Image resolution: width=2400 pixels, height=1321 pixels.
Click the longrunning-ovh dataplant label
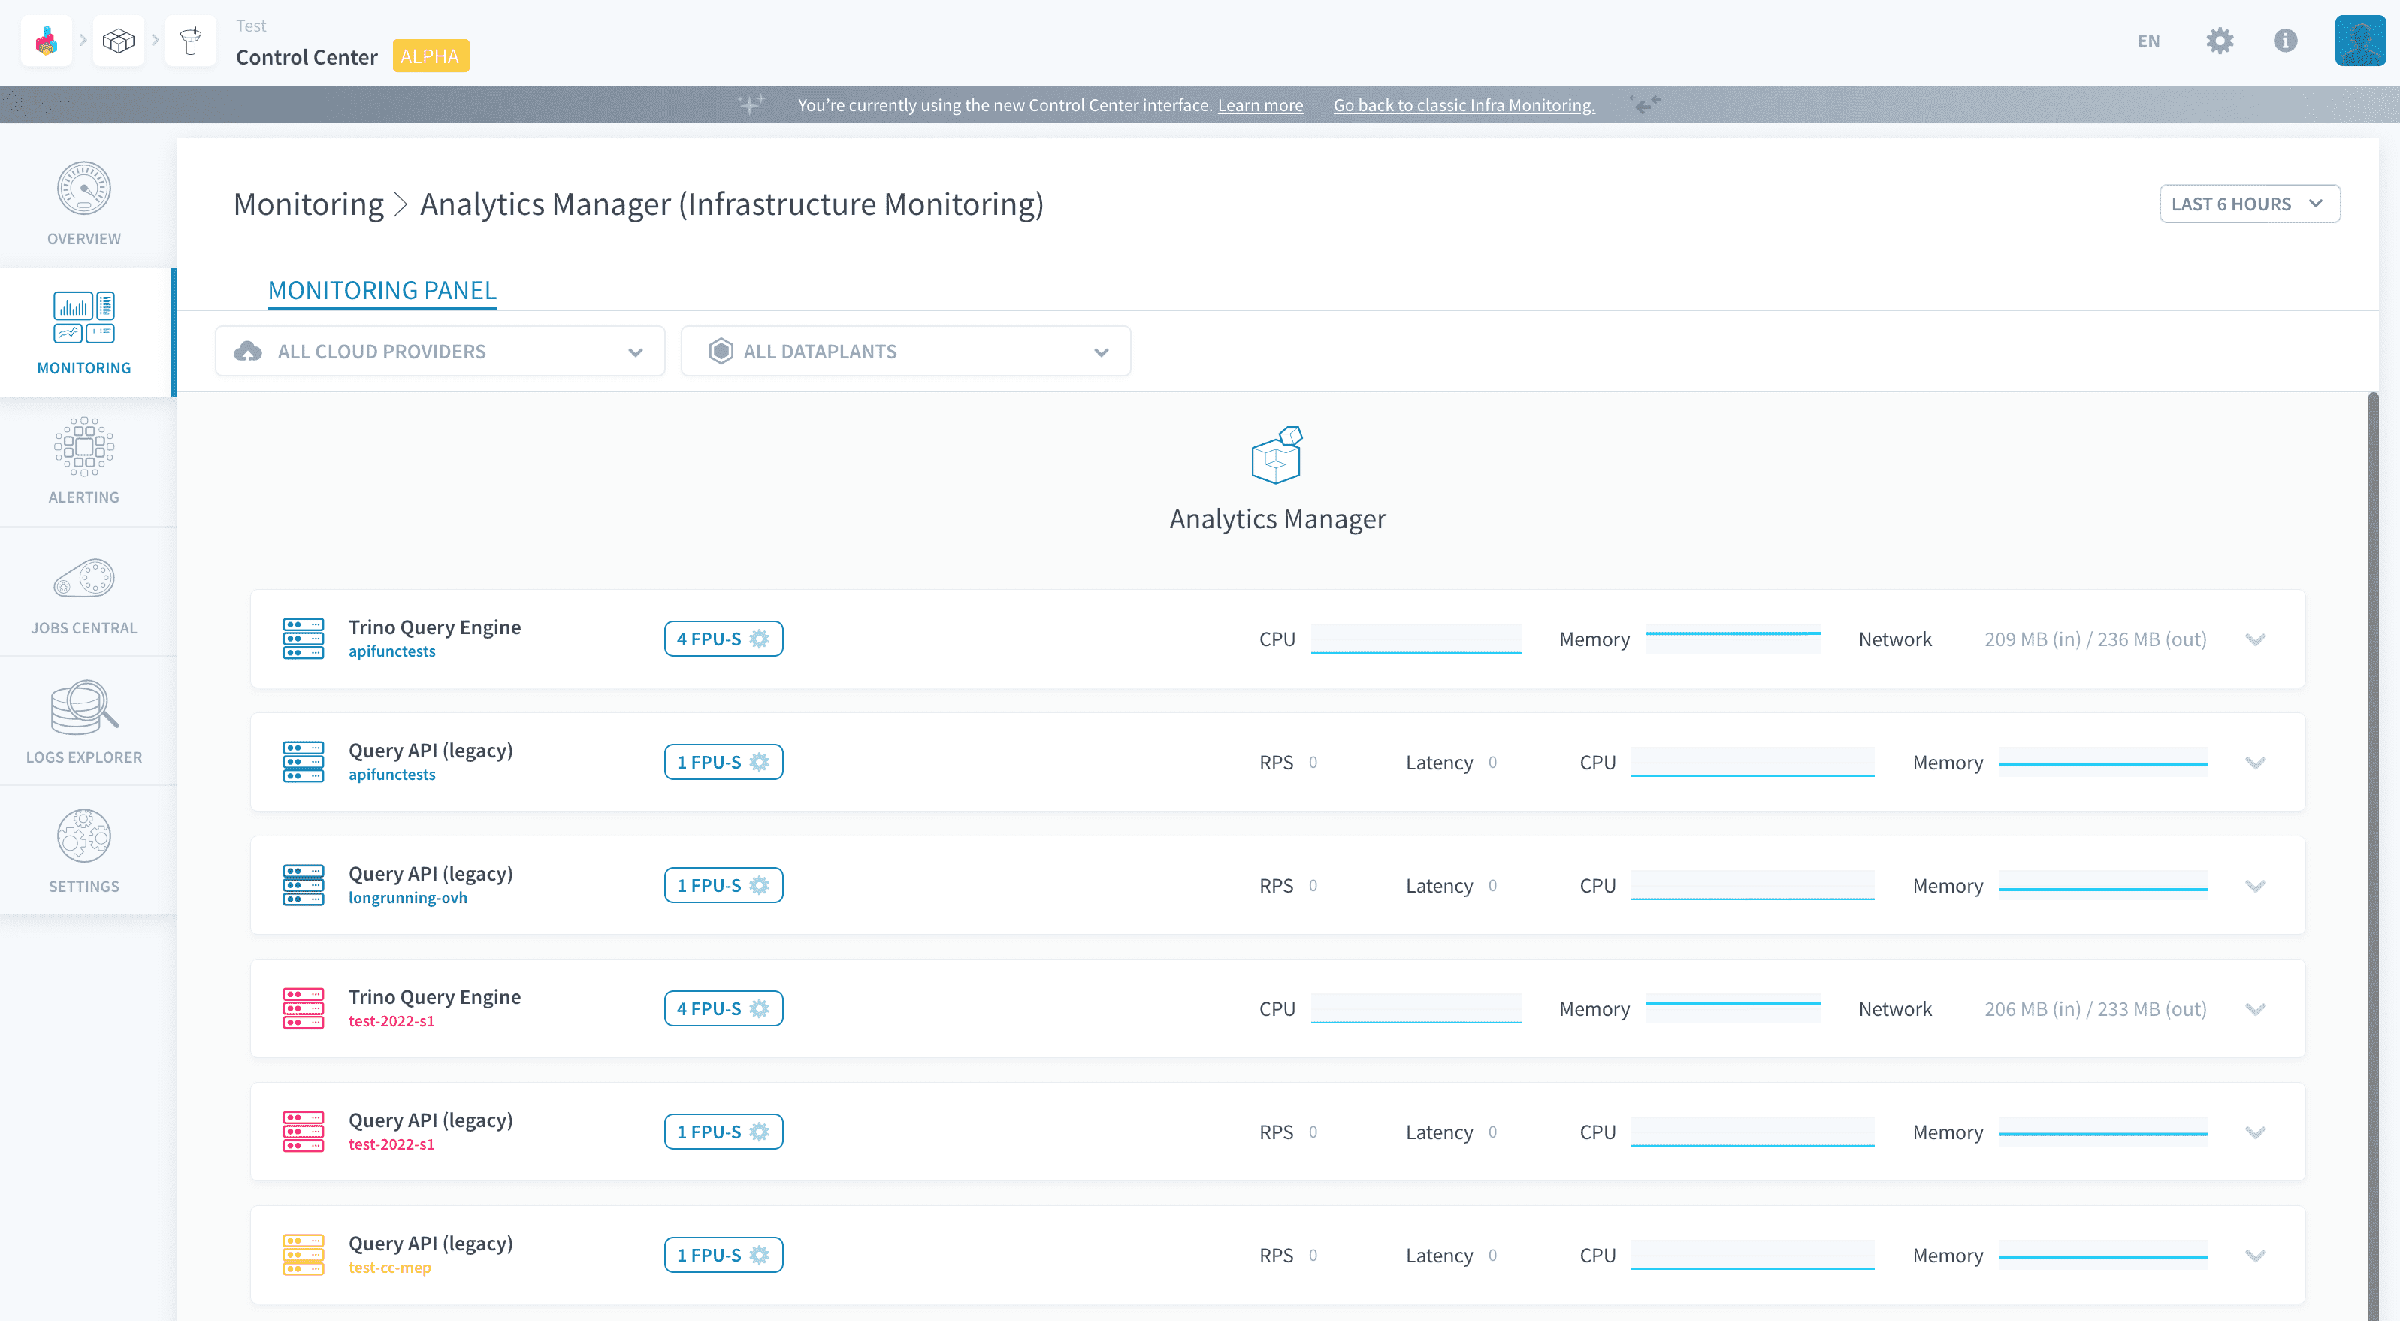[408, 898]
